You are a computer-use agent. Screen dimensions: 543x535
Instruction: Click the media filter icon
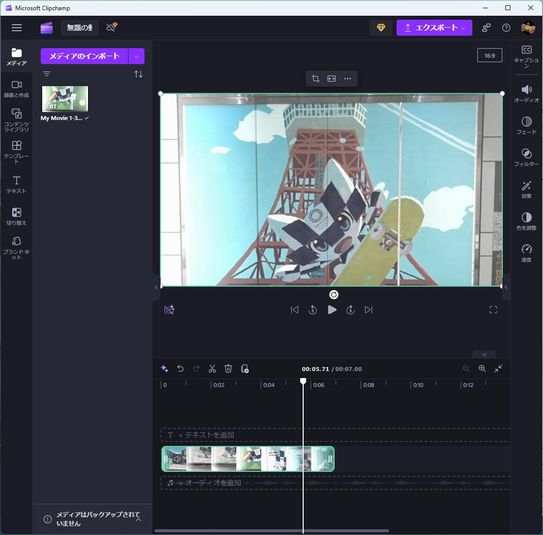pyautogui.click(x=46, y=74)
